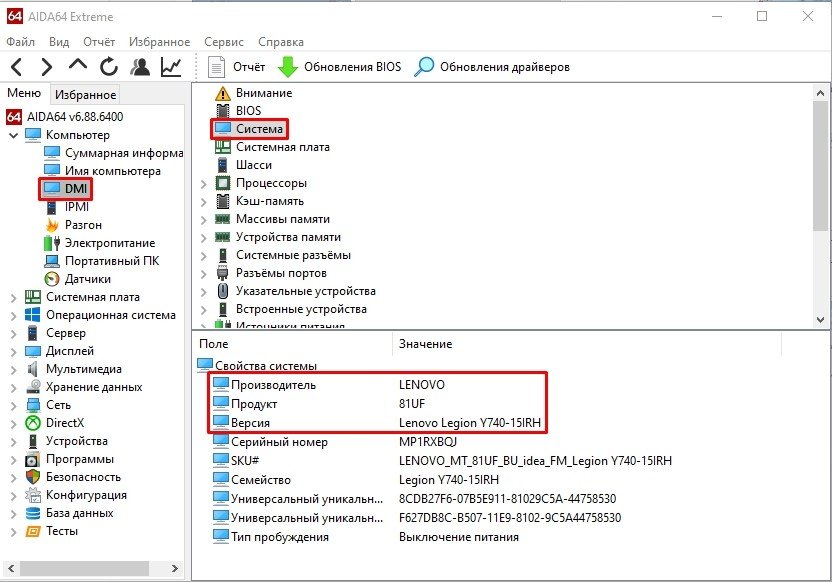The image size is (832, 582).
Task: Select Система in the DMI list
Action: (249, 129)
